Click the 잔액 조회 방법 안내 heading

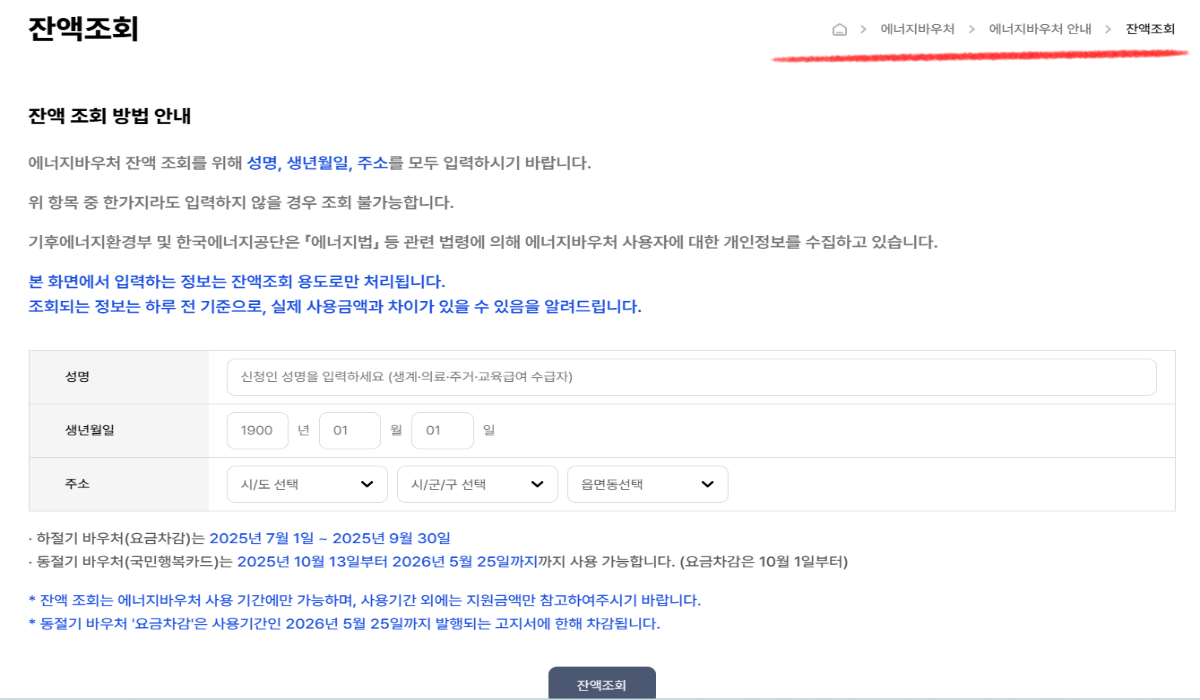109,116
